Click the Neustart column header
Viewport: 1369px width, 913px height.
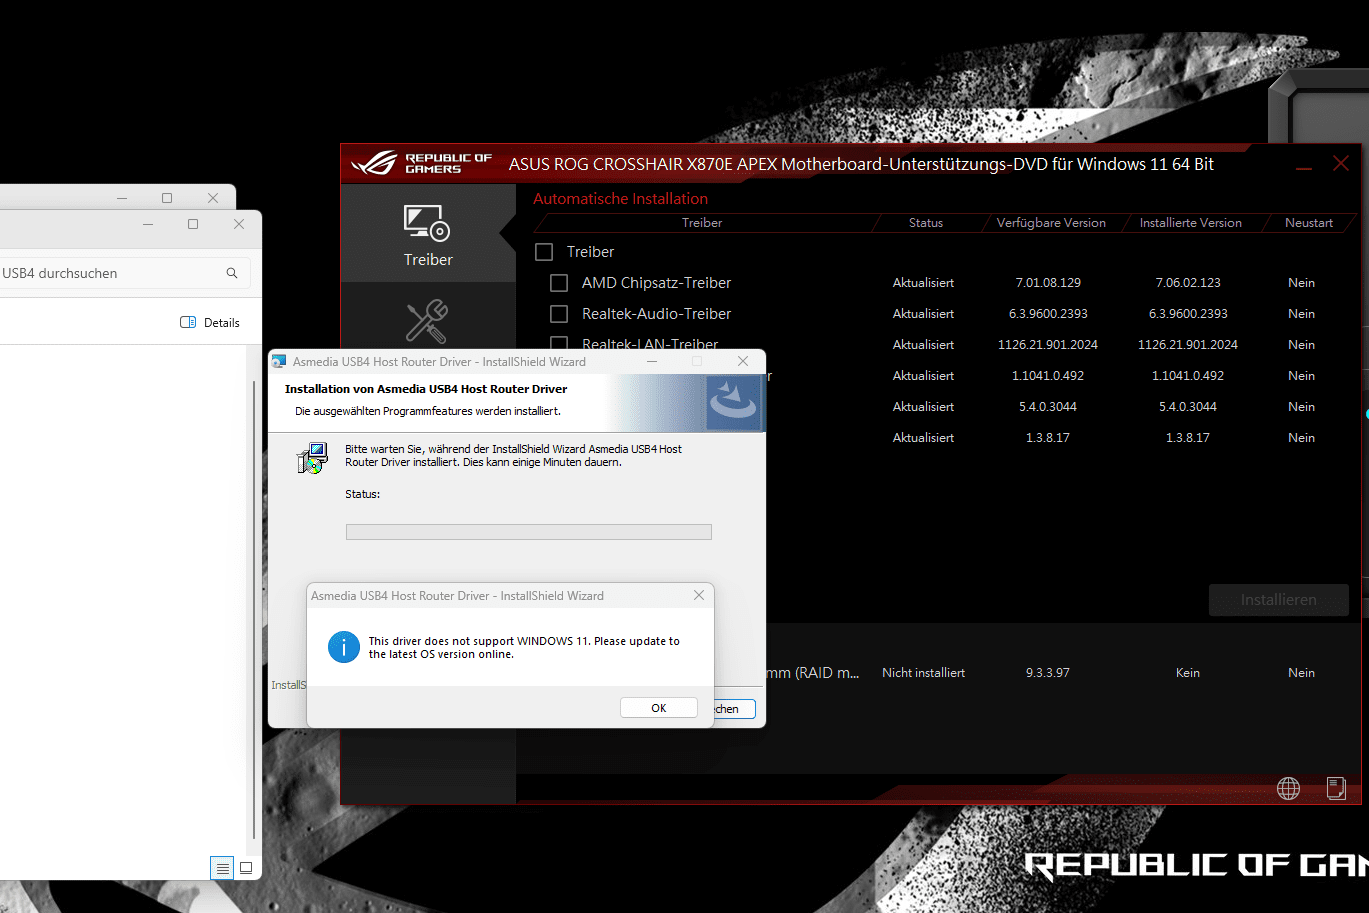[x=1308, y=223]
